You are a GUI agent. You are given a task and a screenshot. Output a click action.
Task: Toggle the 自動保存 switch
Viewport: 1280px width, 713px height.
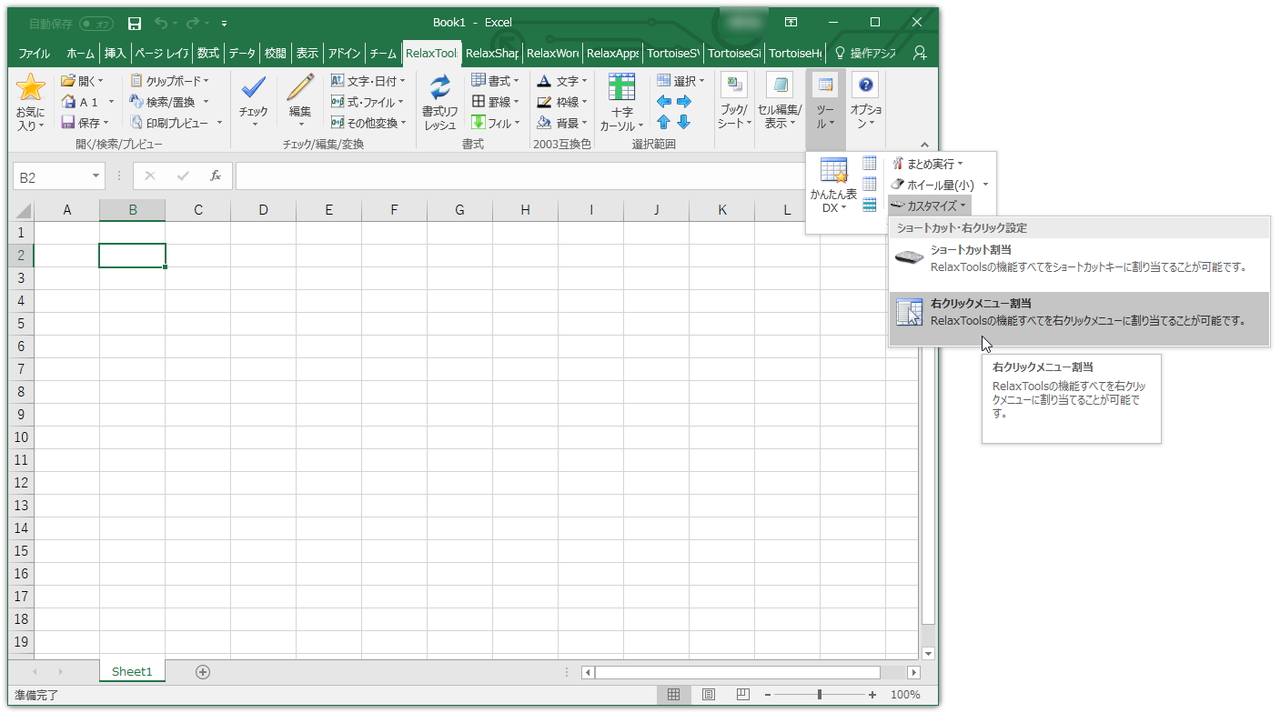point(97,23)
